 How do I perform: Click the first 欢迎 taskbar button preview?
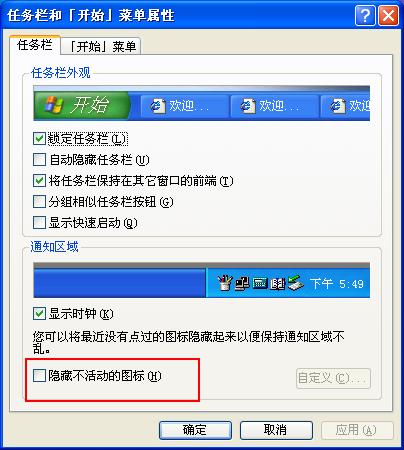coord(185,106)
